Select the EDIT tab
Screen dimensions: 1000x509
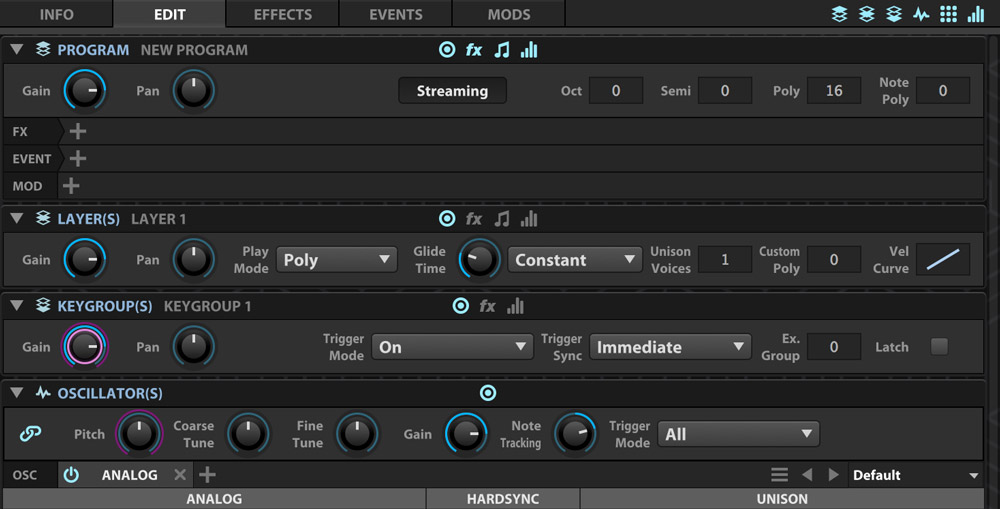coord(169,14)
